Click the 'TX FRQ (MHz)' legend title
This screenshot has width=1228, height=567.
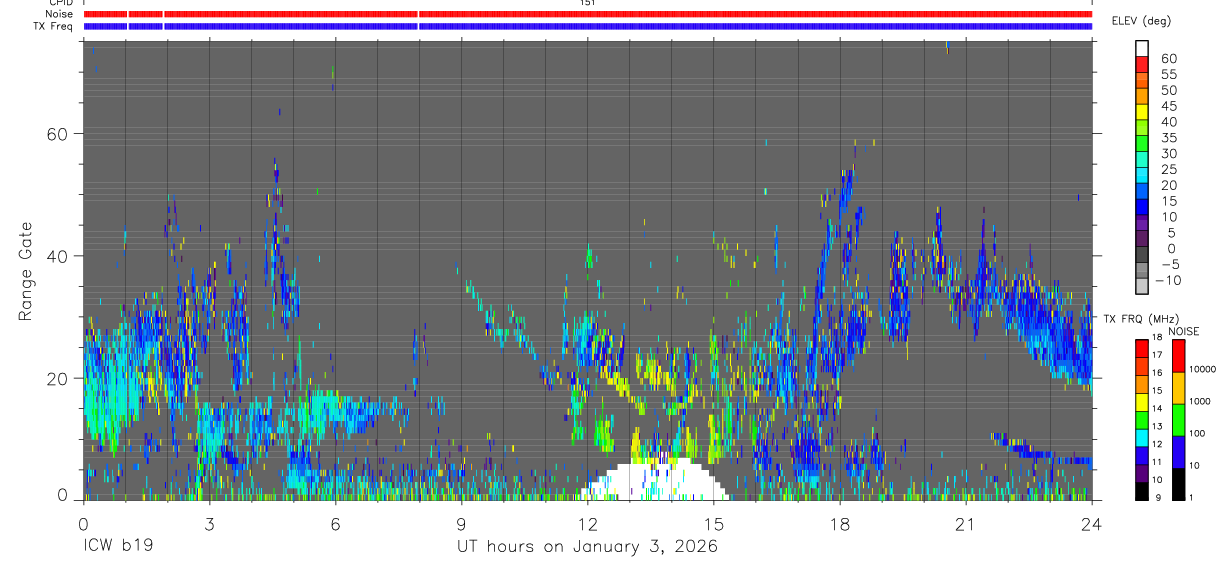point(1142,319)
